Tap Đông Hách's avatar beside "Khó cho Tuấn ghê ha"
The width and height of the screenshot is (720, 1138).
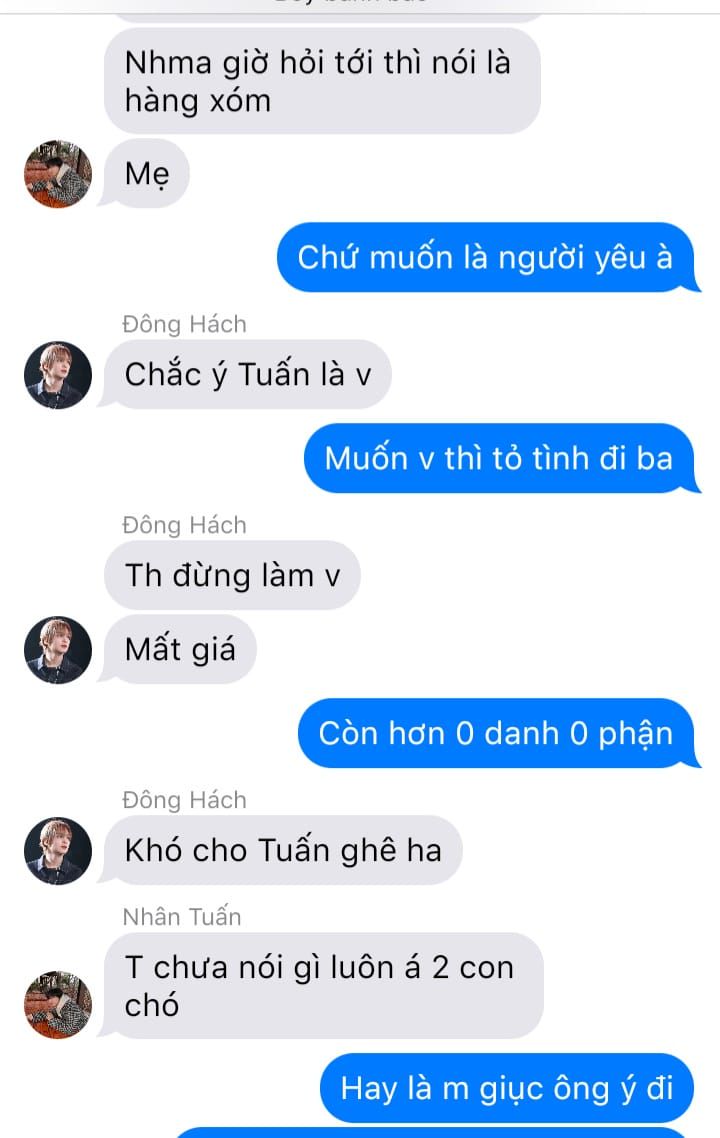[x=58, y=851]
